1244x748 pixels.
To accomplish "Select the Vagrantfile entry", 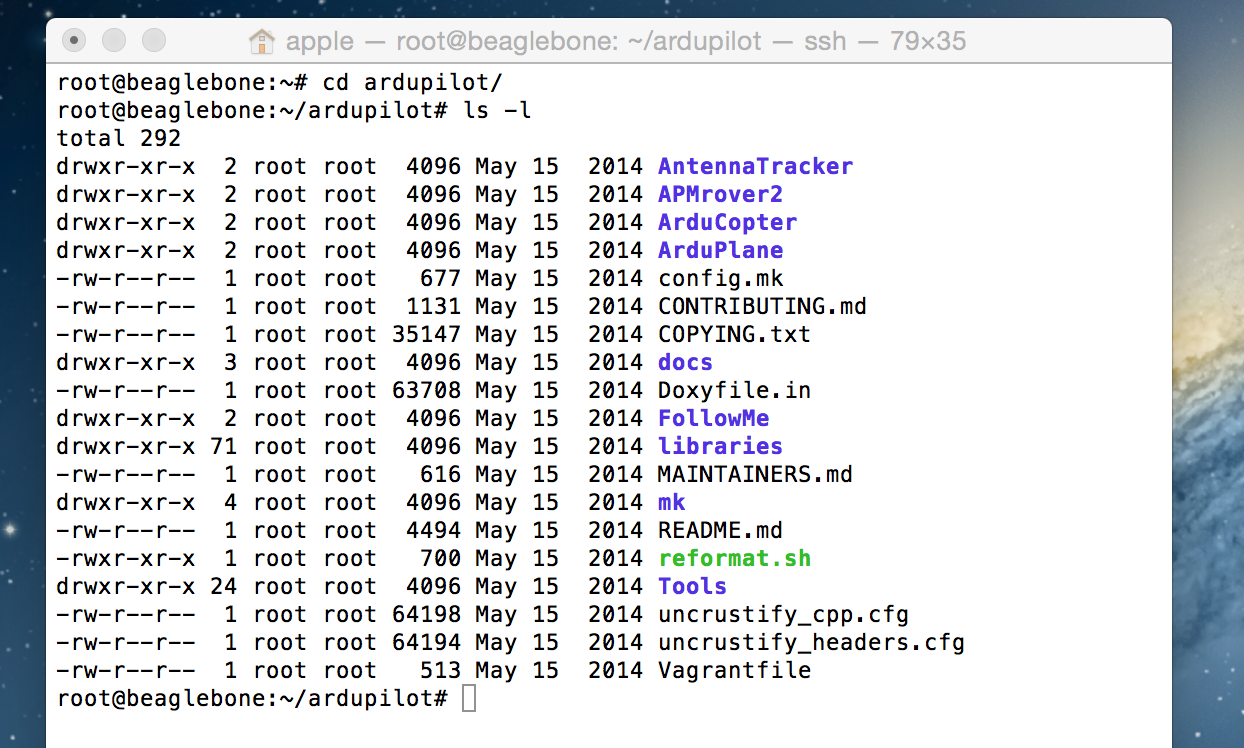I will click(734, 670).
